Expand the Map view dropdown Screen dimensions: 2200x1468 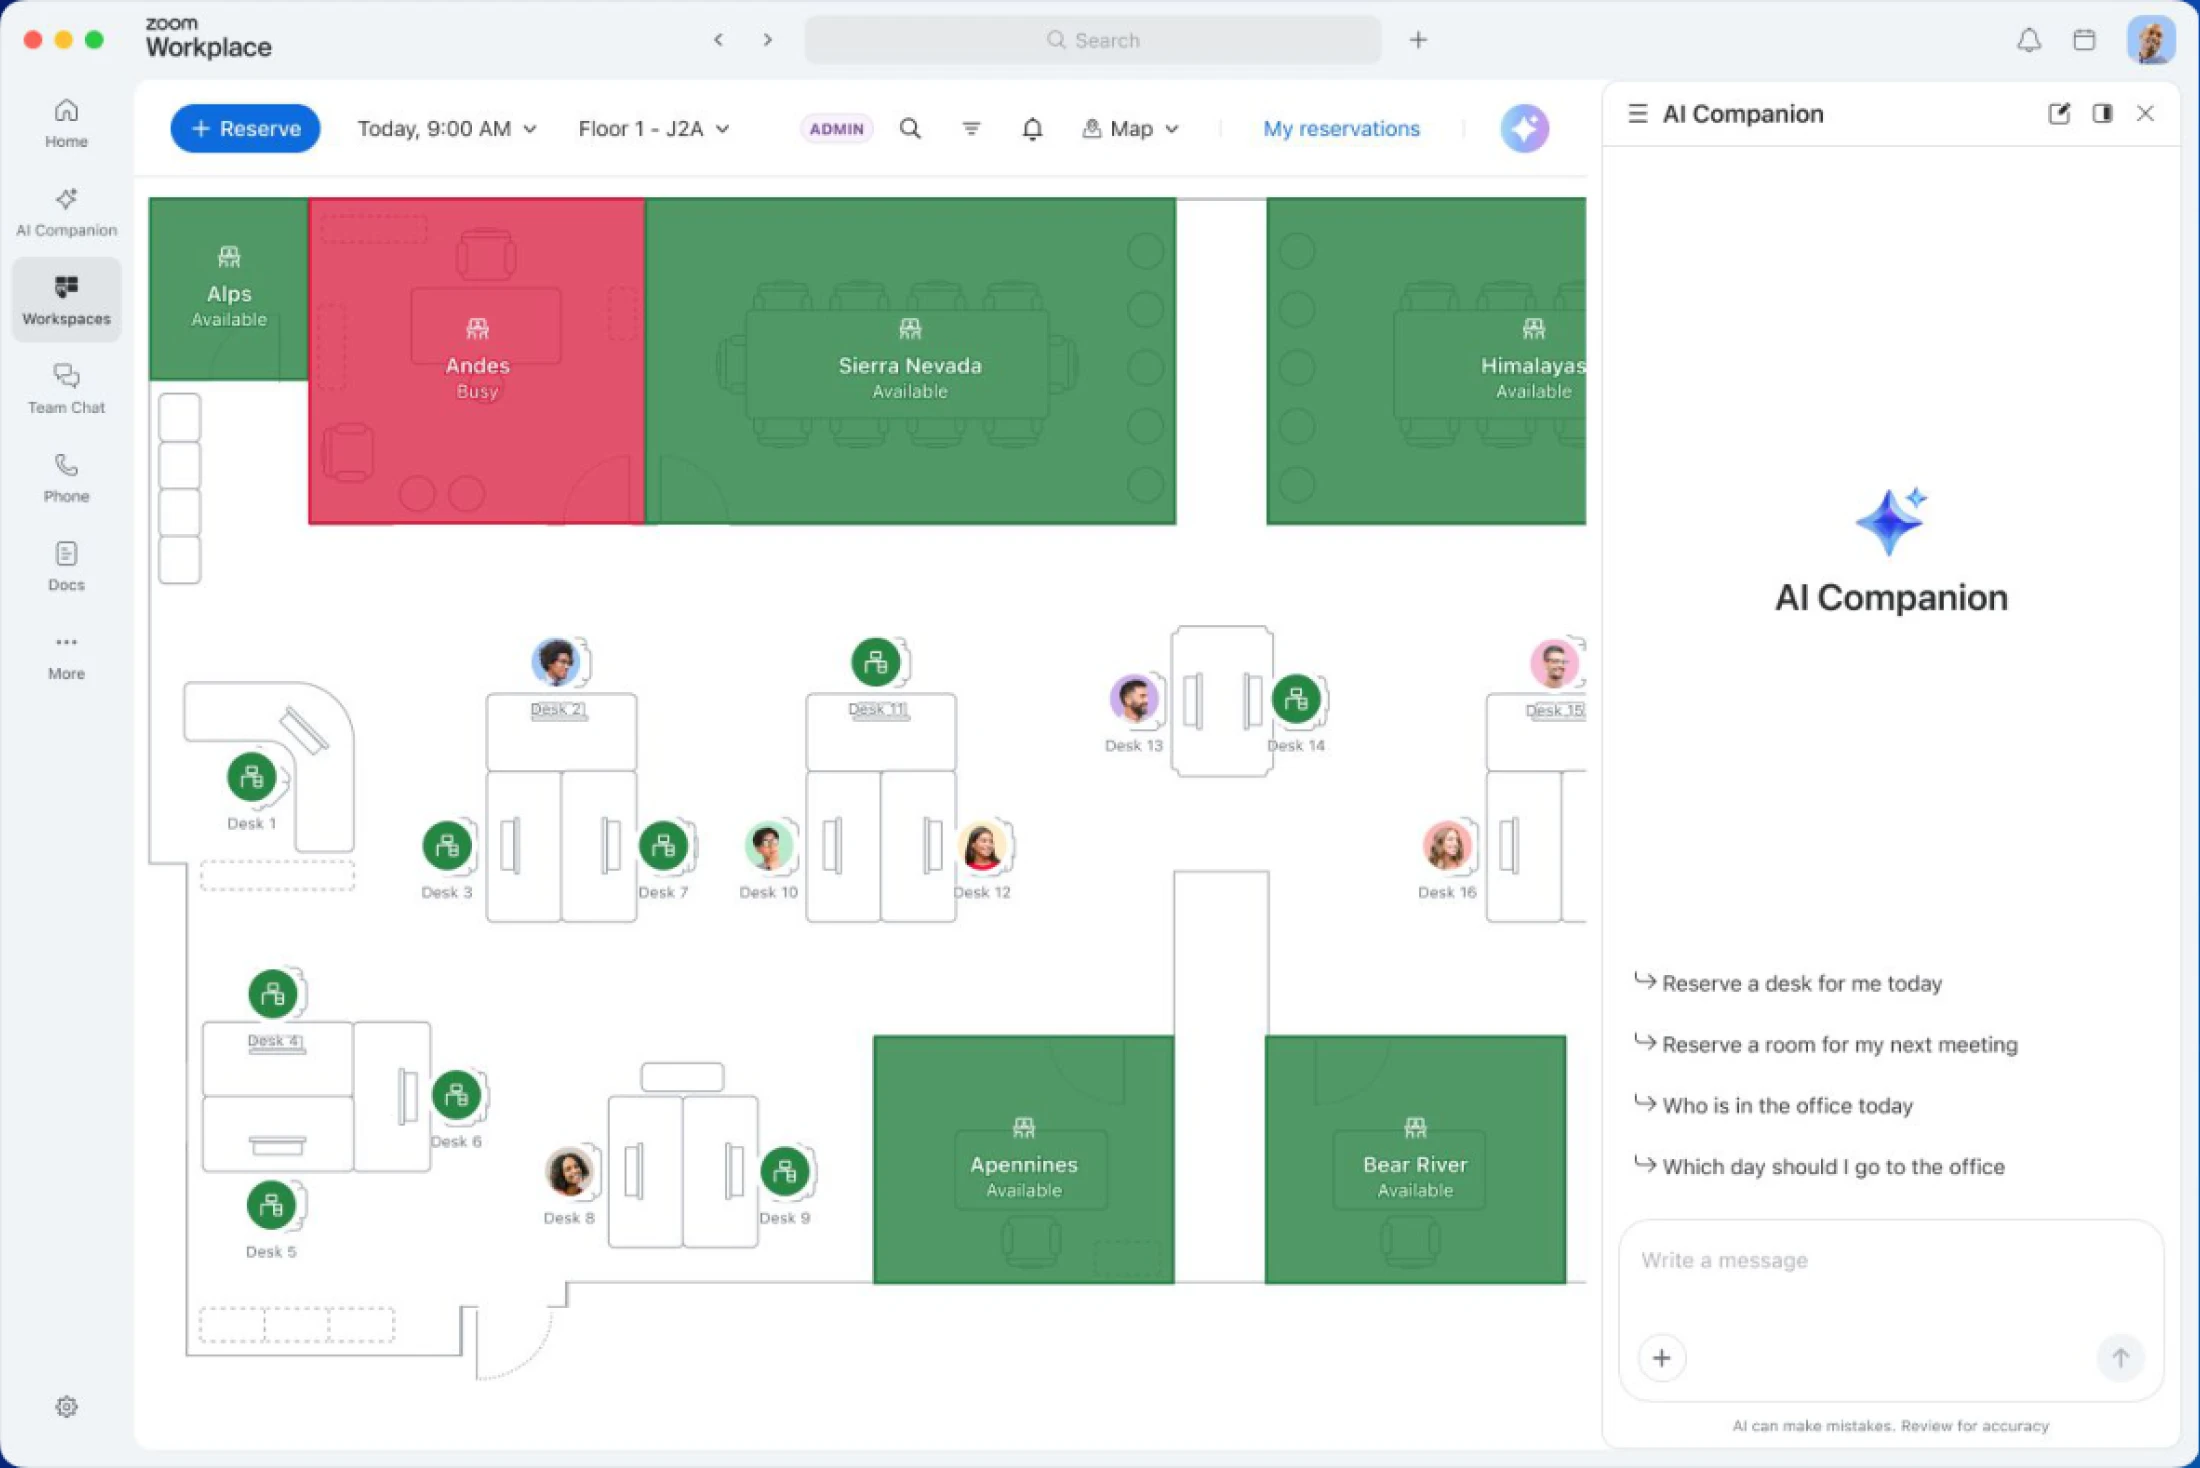(1131, 128)
